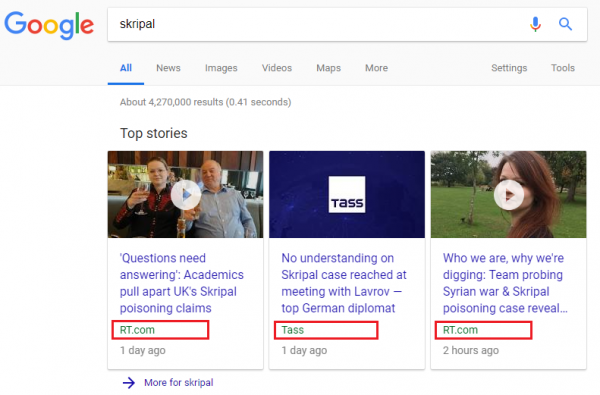Open the Tass logo thumbnail
The width and height of the screenshot is (600, 395).
pyautogui.click(x=347, y=194)
